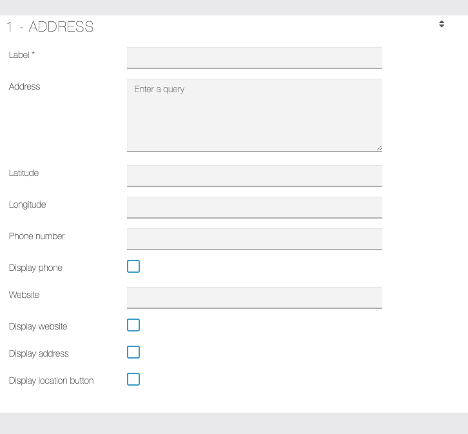The height and width of the screenshot is (434, 468).
Task: Click the Display phone label text
Action: 35,268
